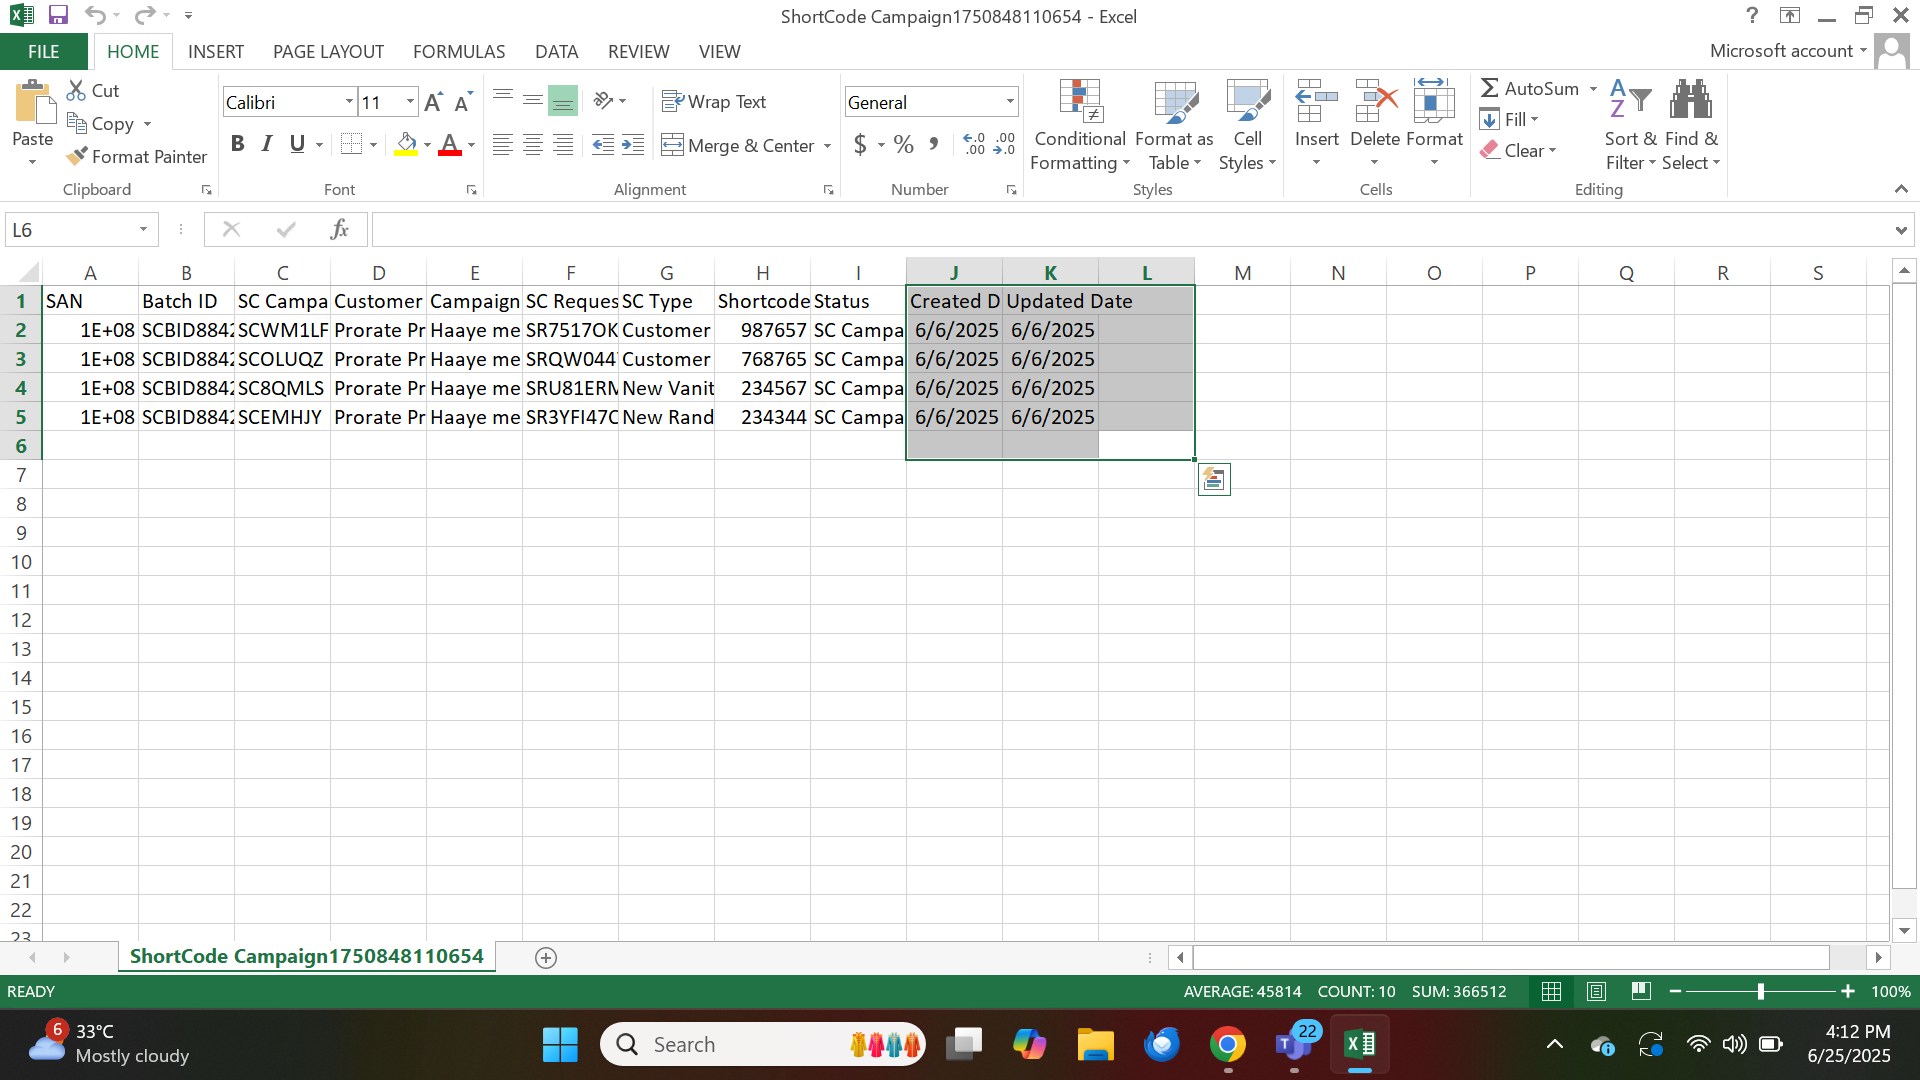Click the Save icon in the quick access toolbar
Viewport: 1920px width, 1080px height.
(x=58, y=15)
